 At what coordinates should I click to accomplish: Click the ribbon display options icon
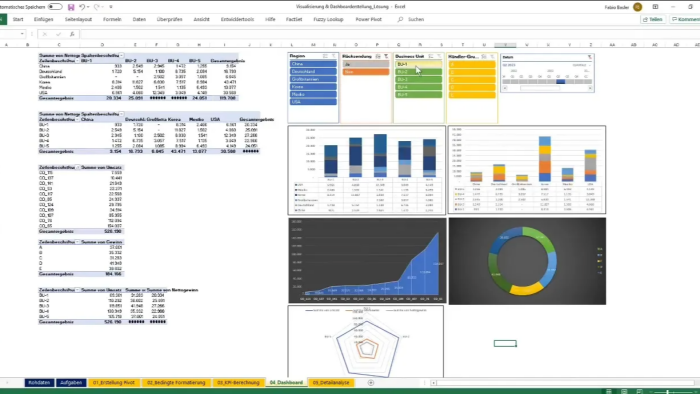coord(655,7)
